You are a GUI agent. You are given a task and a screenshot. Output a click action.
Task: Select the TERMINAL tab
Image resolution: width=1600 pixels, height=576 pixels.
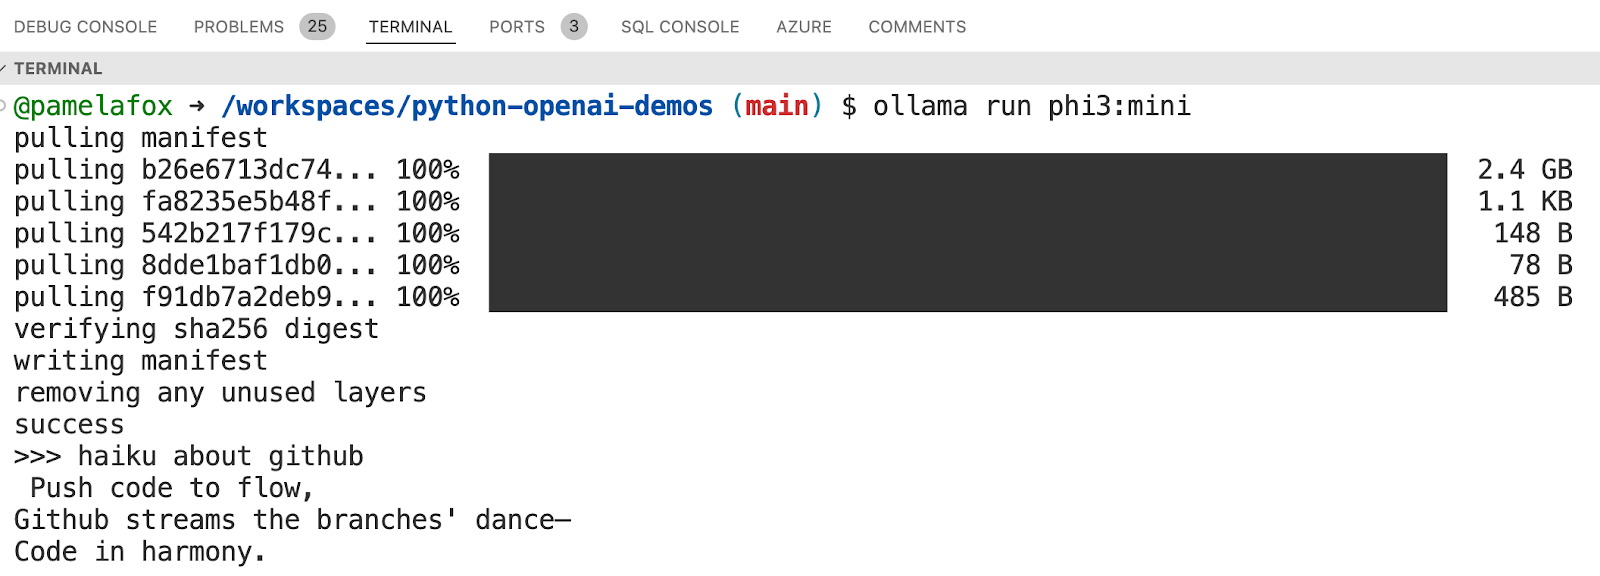(x=410, y=27)
